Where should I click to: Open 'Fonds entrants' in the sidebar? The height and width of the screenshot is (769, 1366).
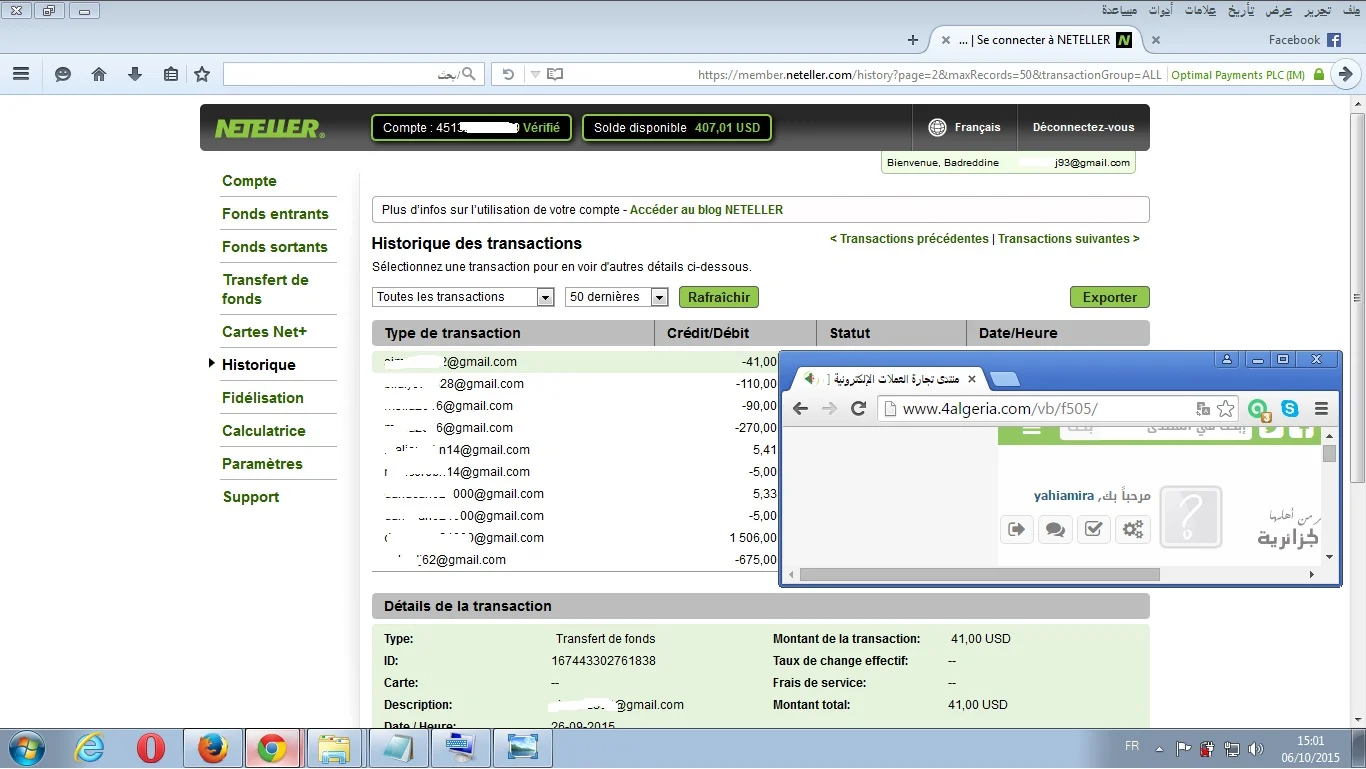point(275,214)
